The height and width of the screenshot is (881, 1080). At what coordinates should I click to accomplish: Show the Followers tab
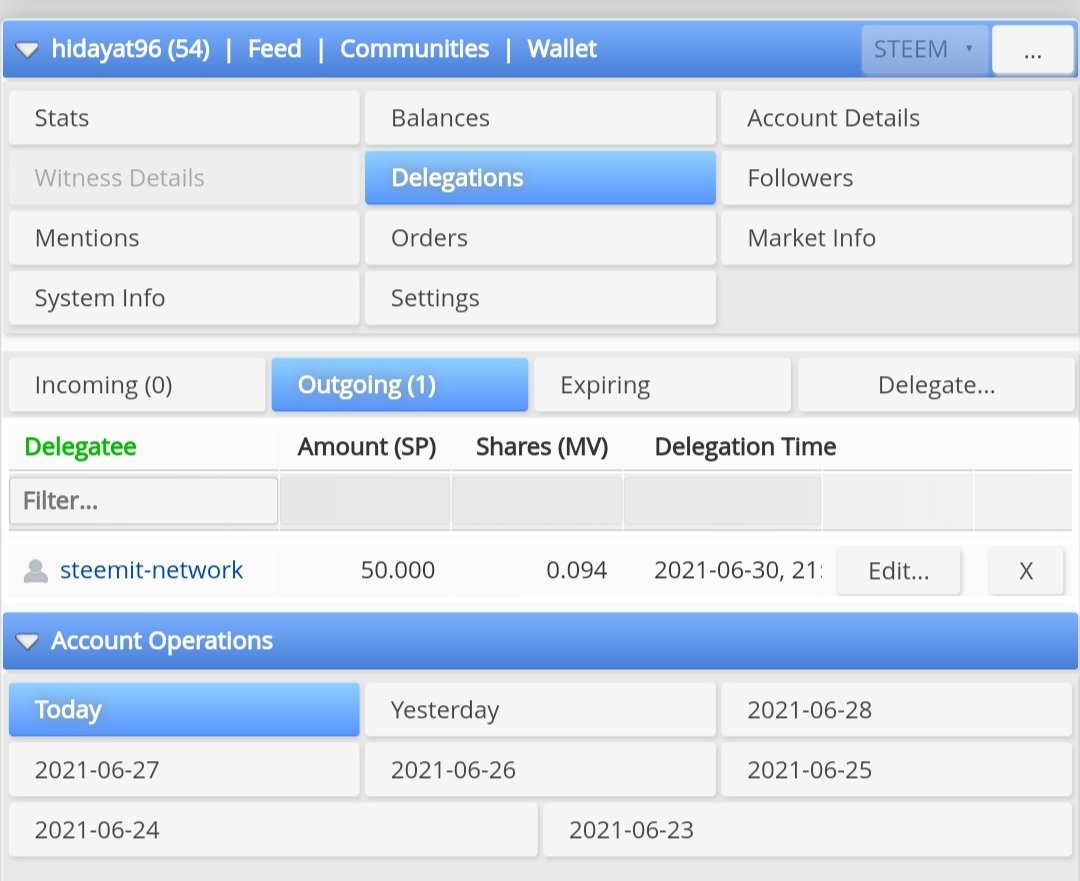coord(896,178)
